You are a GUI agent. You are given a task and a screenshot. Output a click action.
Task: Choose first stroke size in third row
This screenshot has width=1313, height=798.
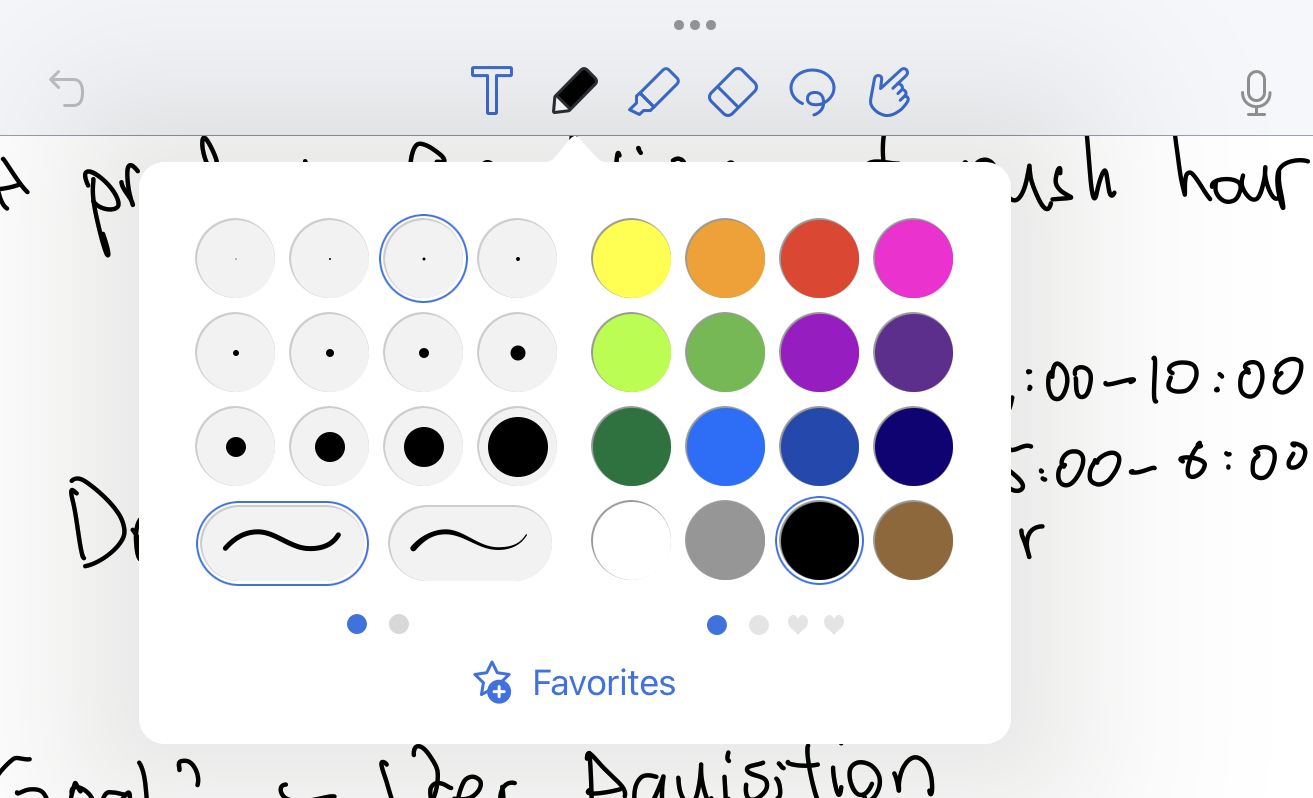(x=235, y=447)
